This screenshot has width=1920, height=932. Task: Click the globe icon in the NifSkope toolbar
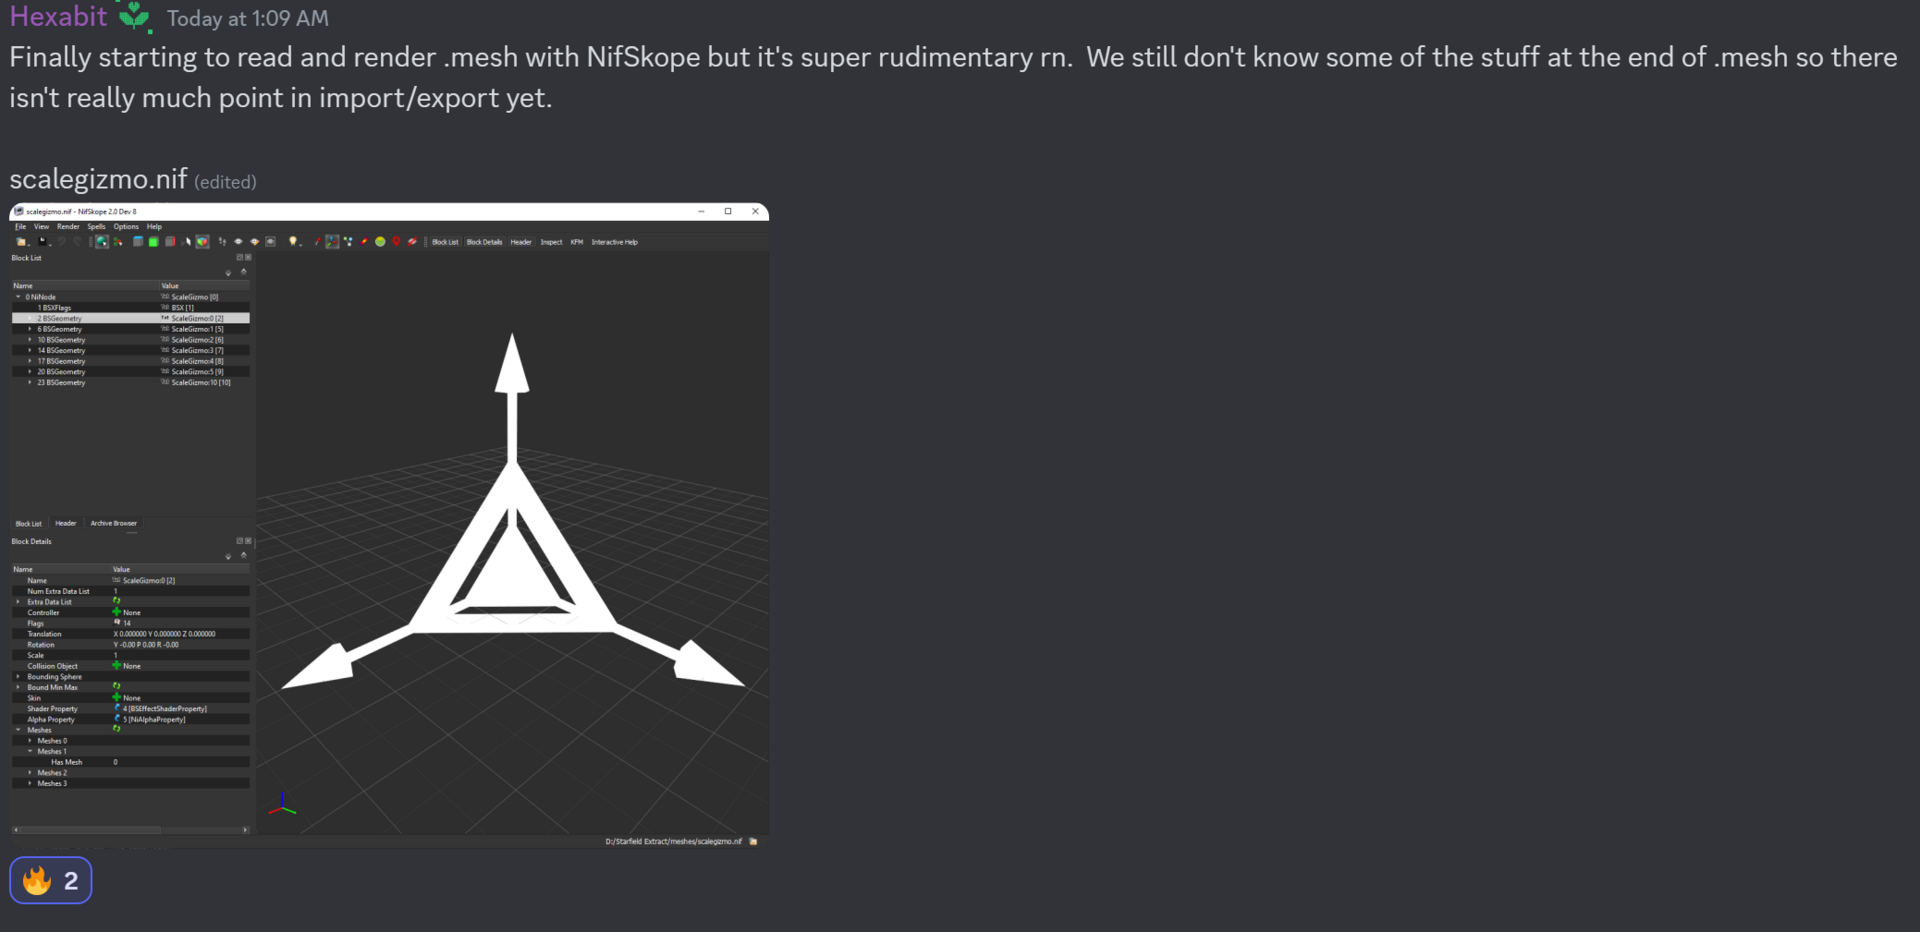[x=102, y=242]
